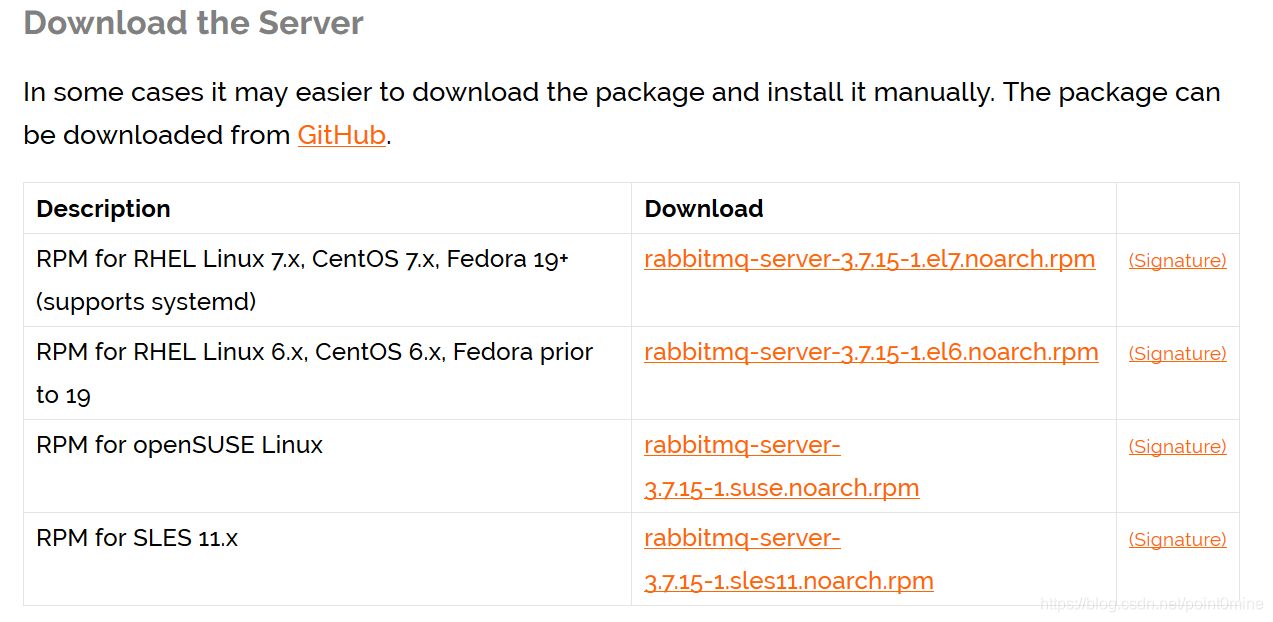Click the Download column header

pos(703,208)
